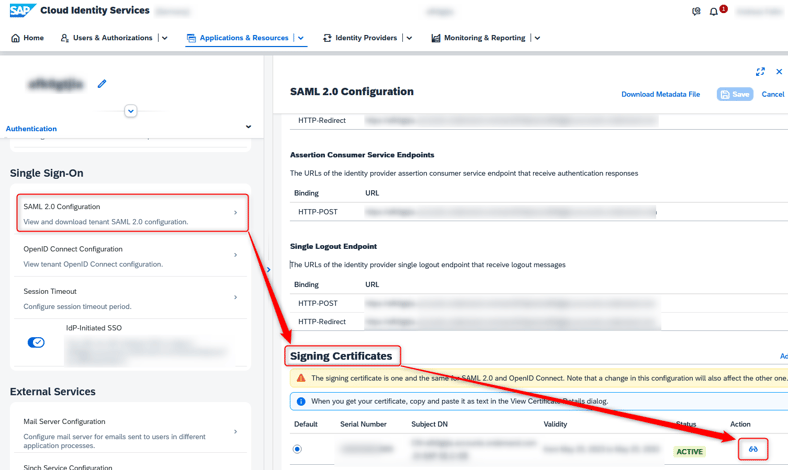Toggle the IdP-Initiated SSO switch
The height and width of the screenshot is (470, 788).
click(36, 342)
